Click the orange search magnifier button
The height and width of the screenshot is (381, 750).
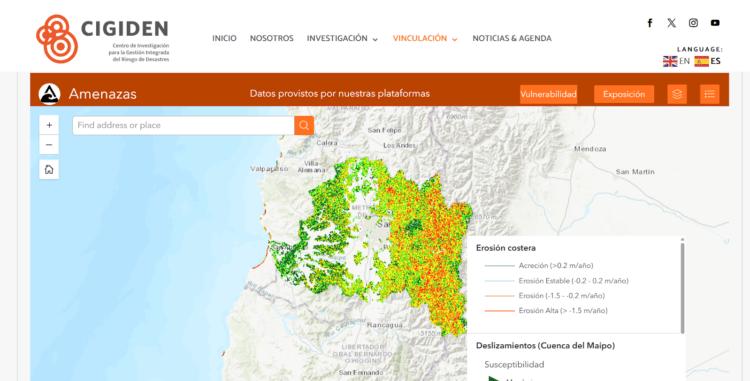[x=304, y=125]
